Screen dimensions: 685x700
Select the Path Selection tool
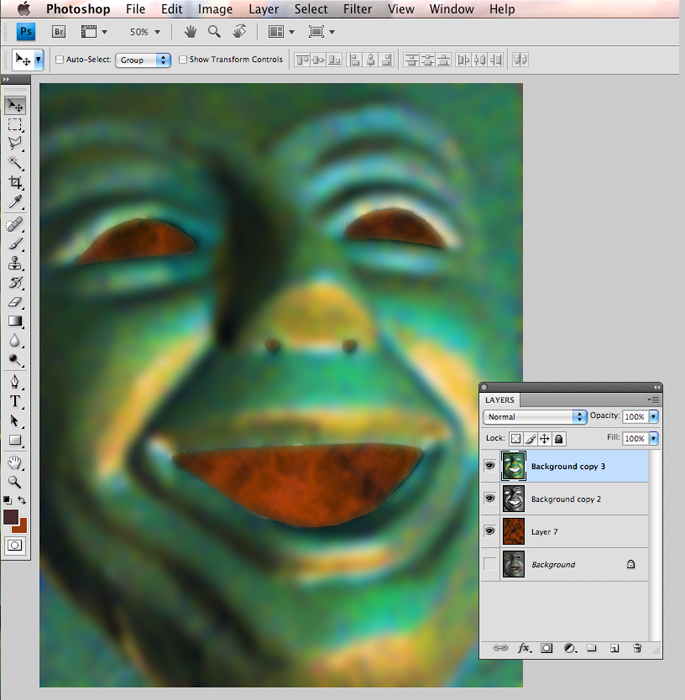(x=15, y=421)
